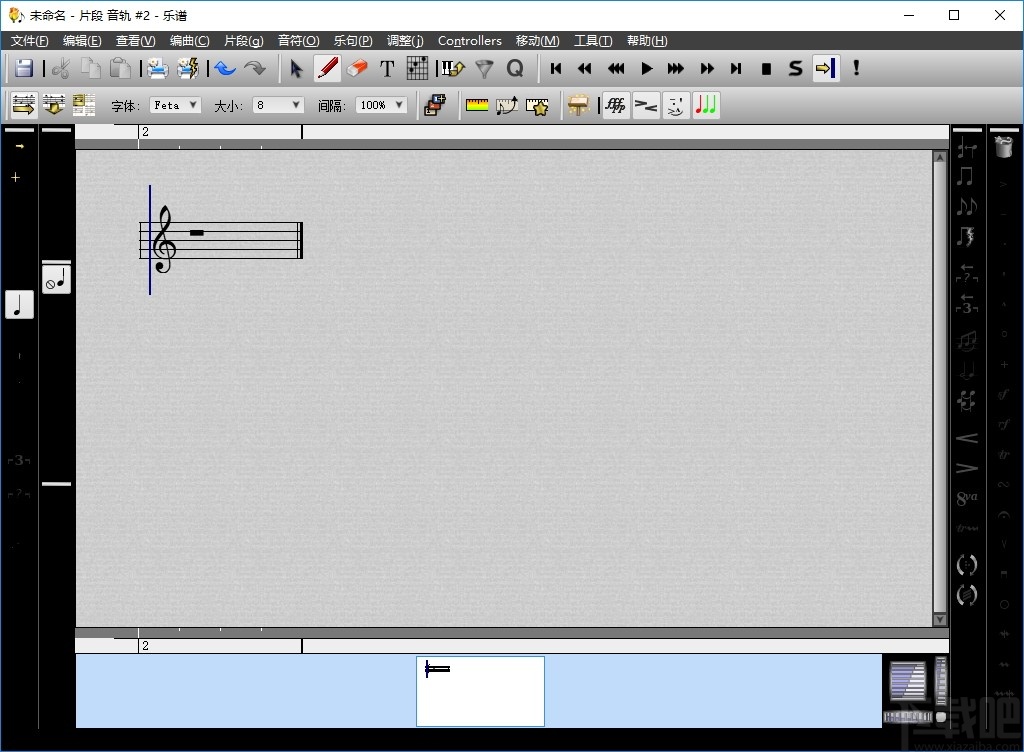1024x752 pixels.
Task: Copy selection using the copy icon
Action: (x=91, y=68)
